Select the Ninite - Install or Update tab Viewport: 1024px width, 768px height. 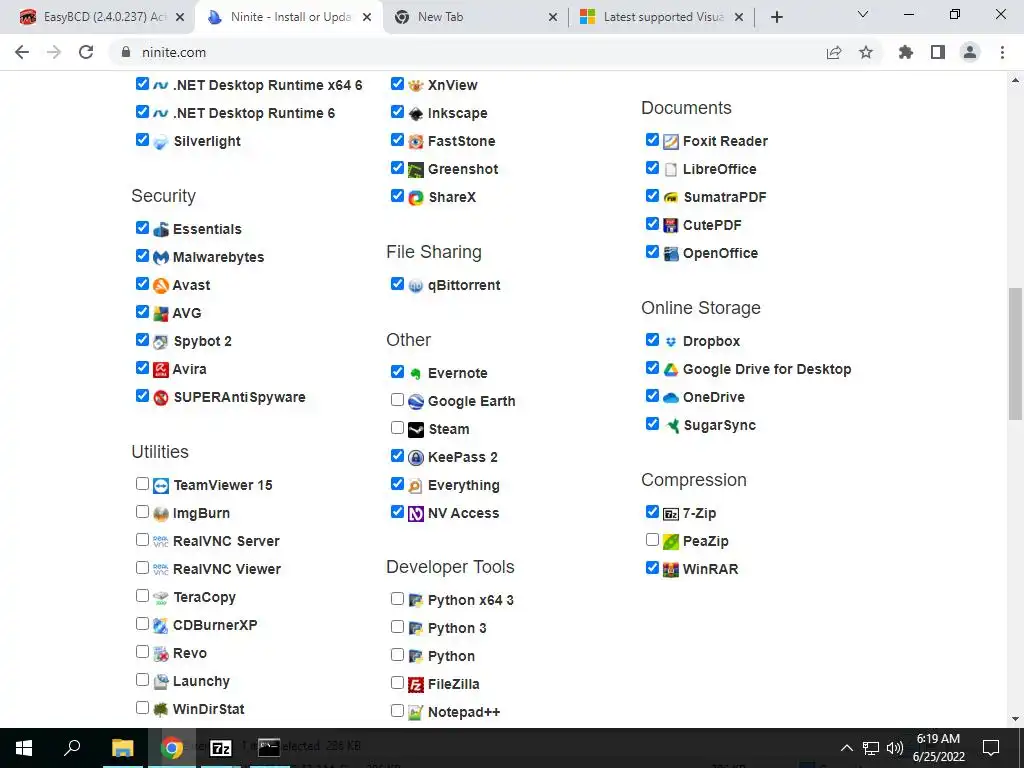click(287, 17)
